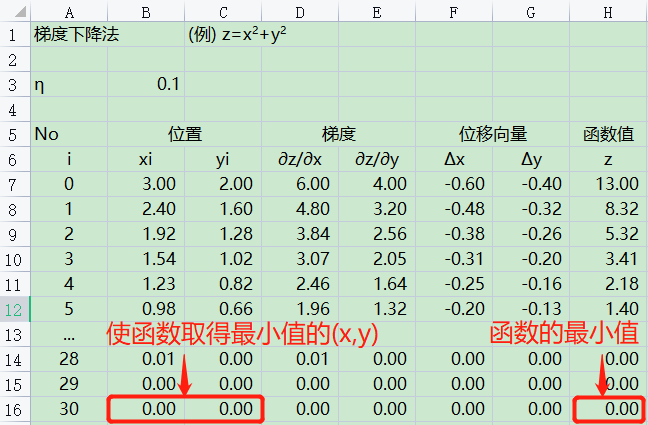The height and width of the screenshot is (425, 648).
Task: Click the cell containing formula z=x²+y²
Action: 238,33
